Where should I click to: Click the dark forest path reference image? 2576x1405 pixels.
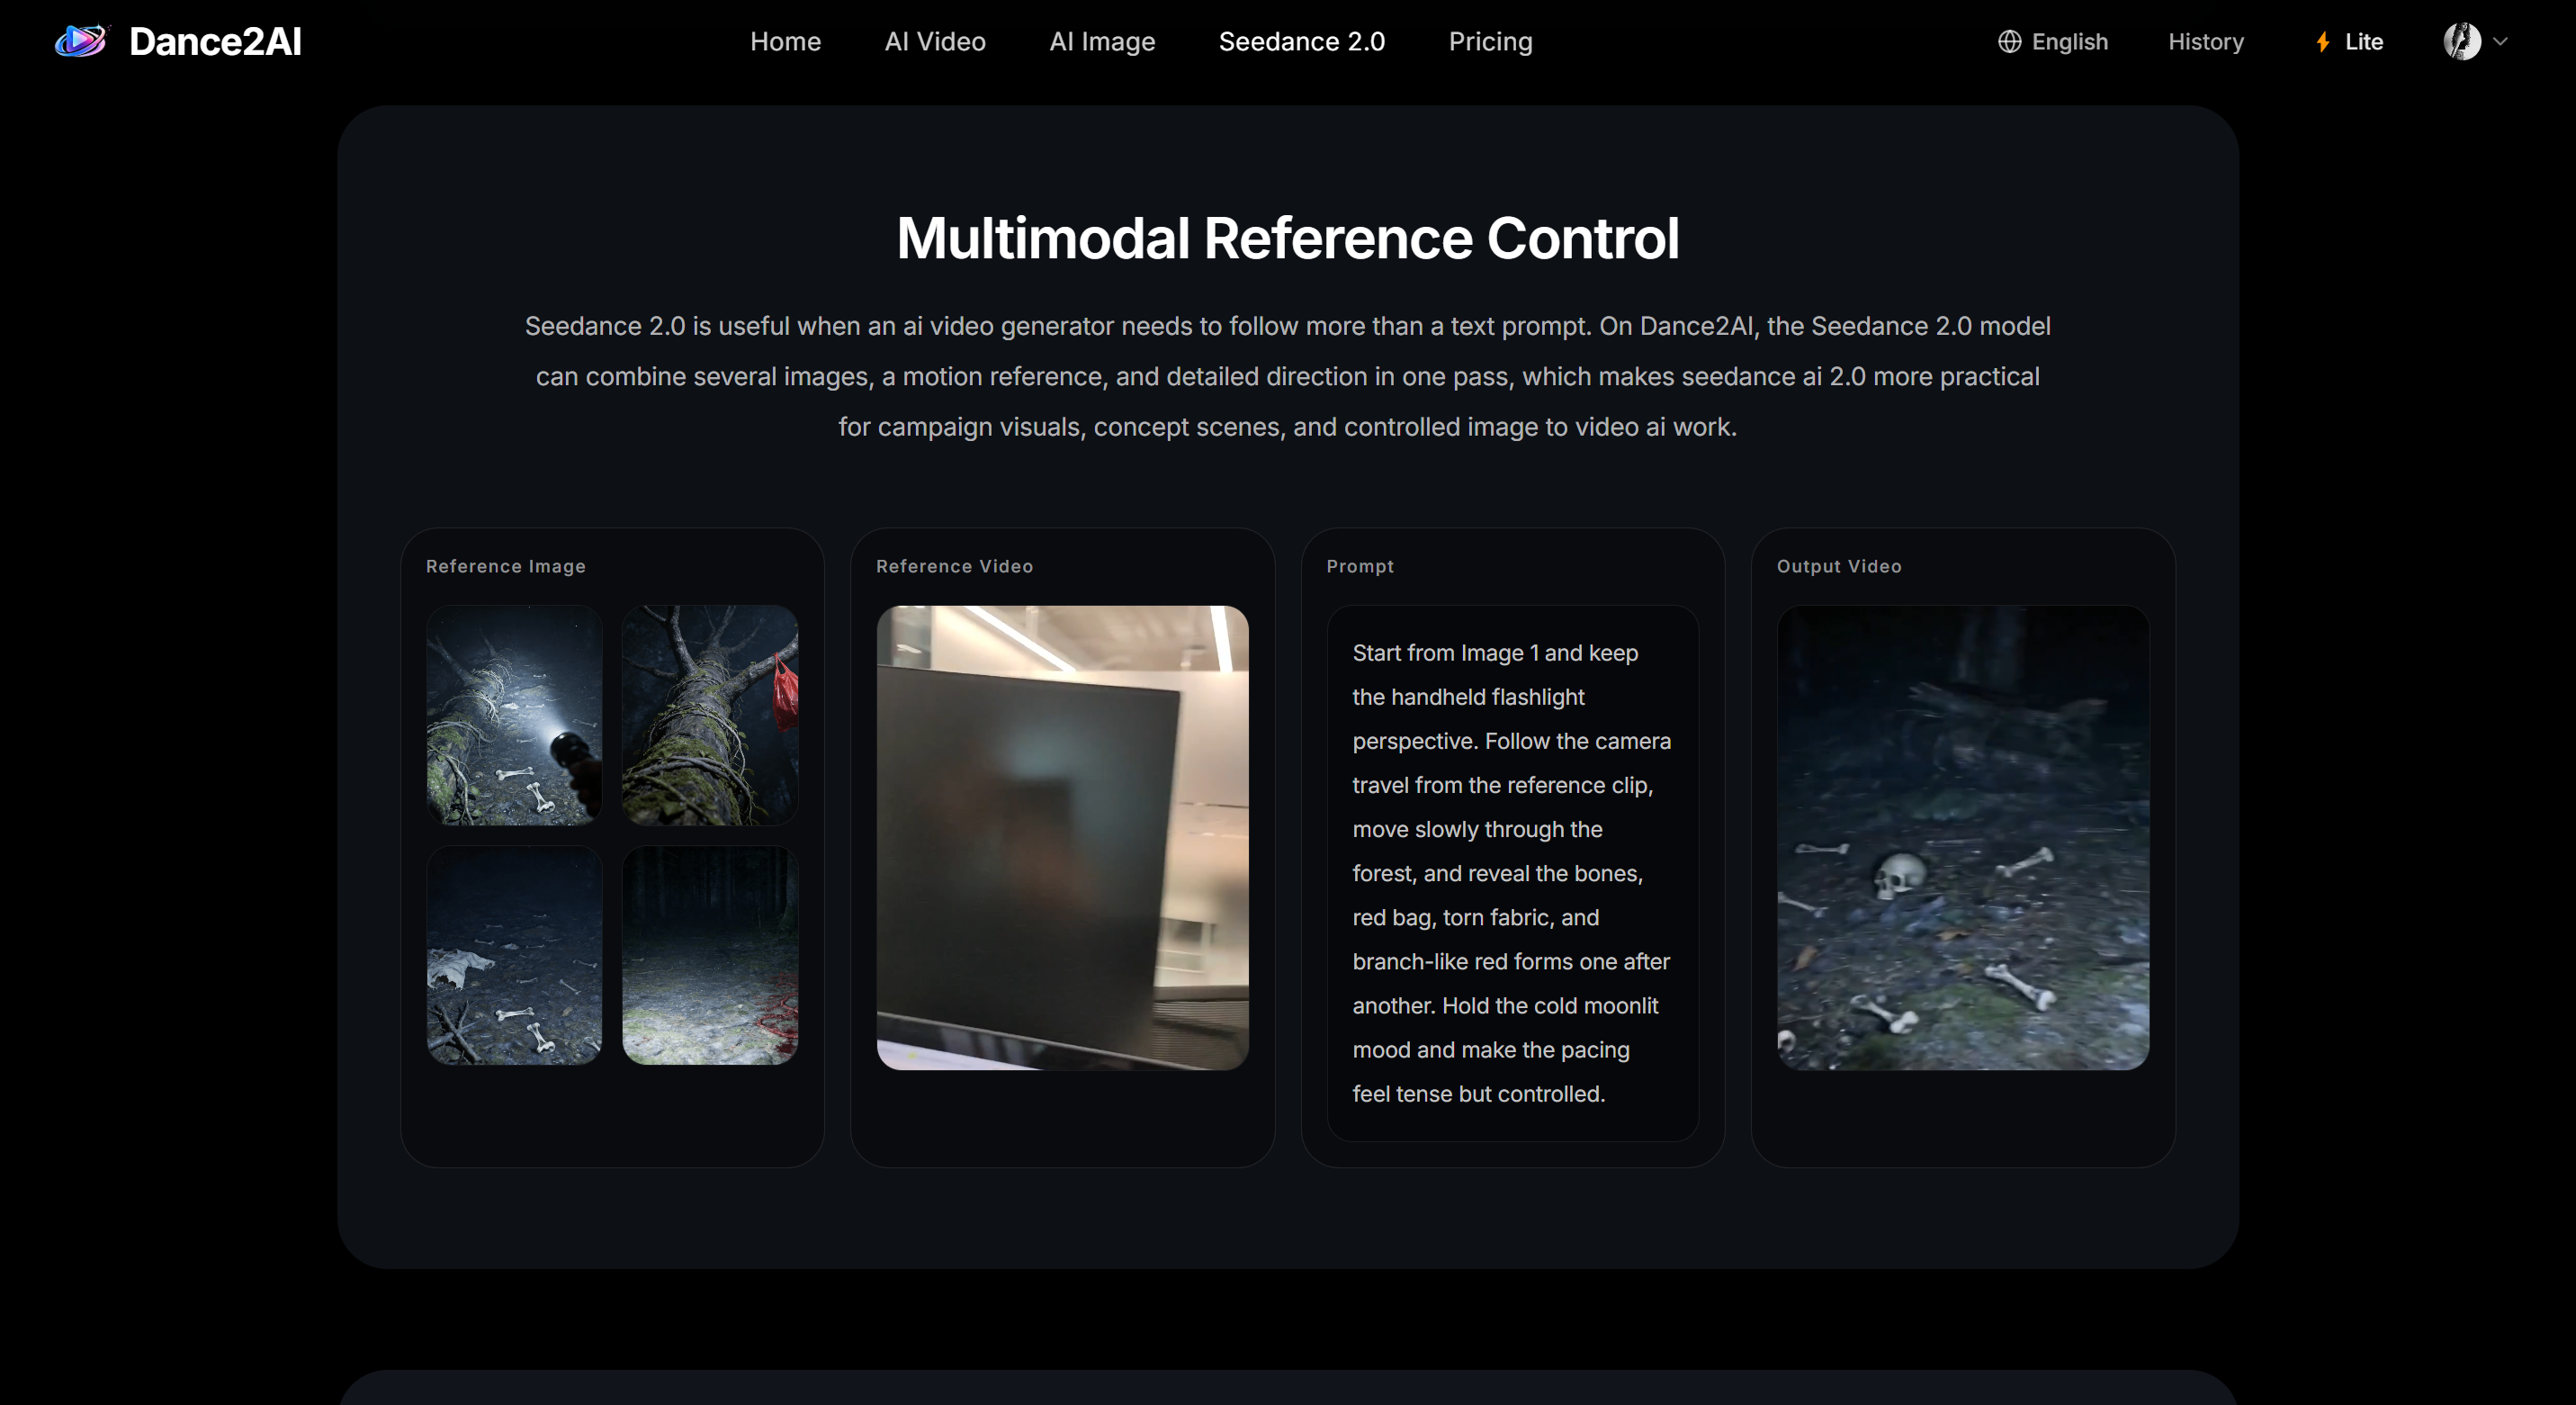[x=709, y=956]
